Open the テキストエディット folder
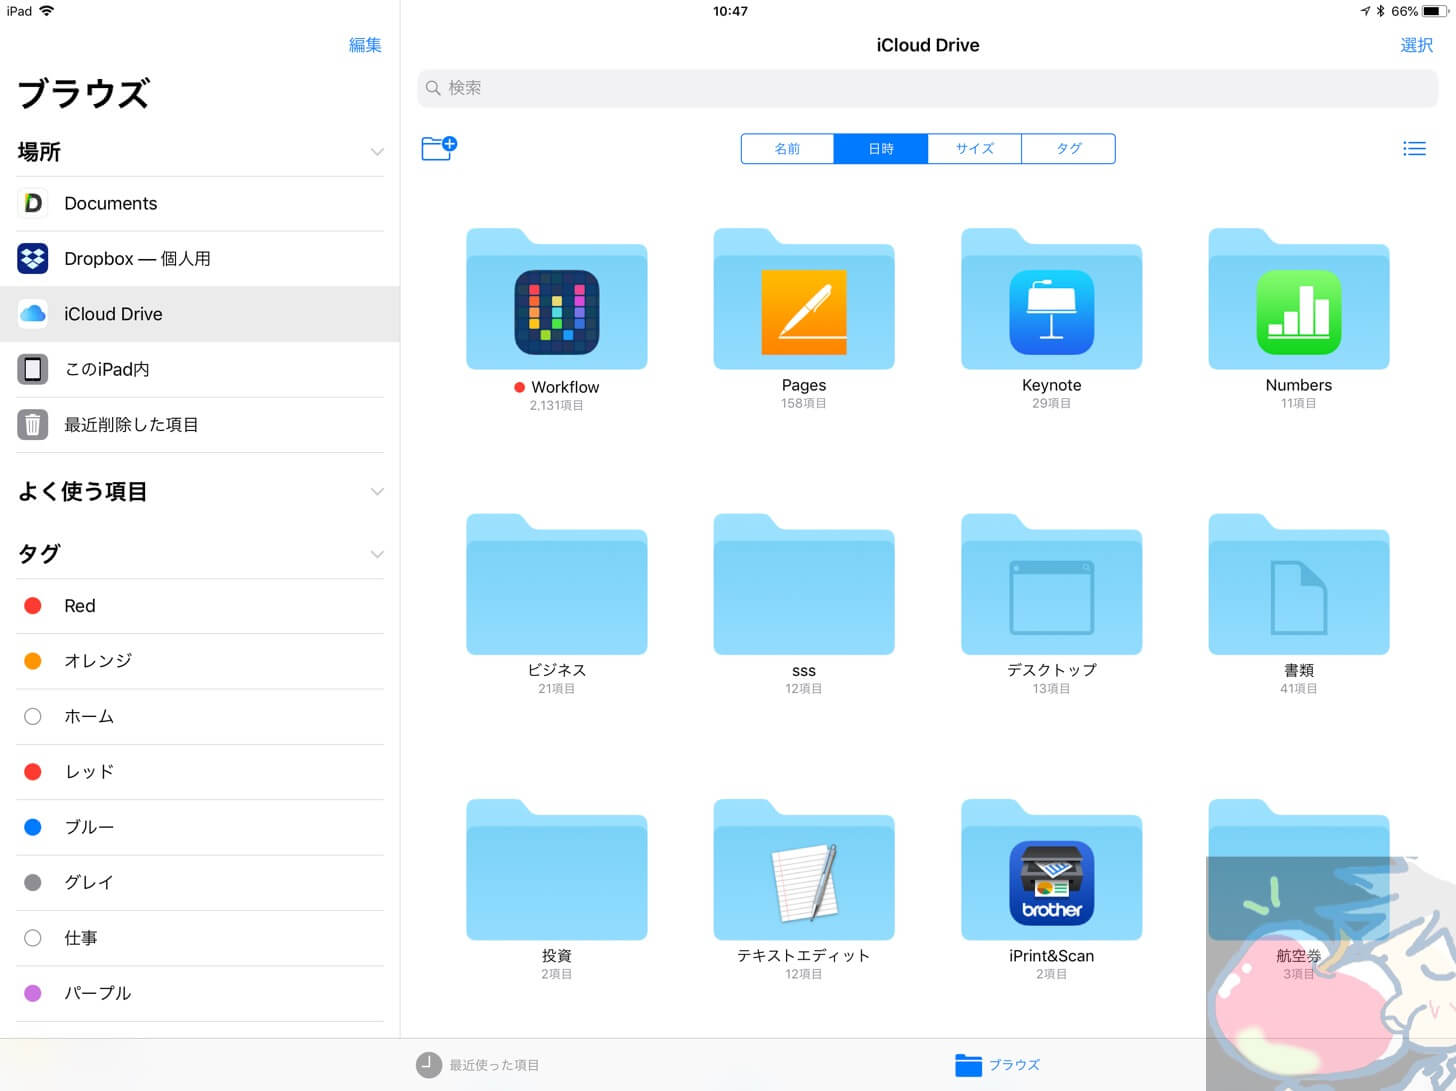This screenshot has height=1091, width=1456. click(x=803, y=870)
